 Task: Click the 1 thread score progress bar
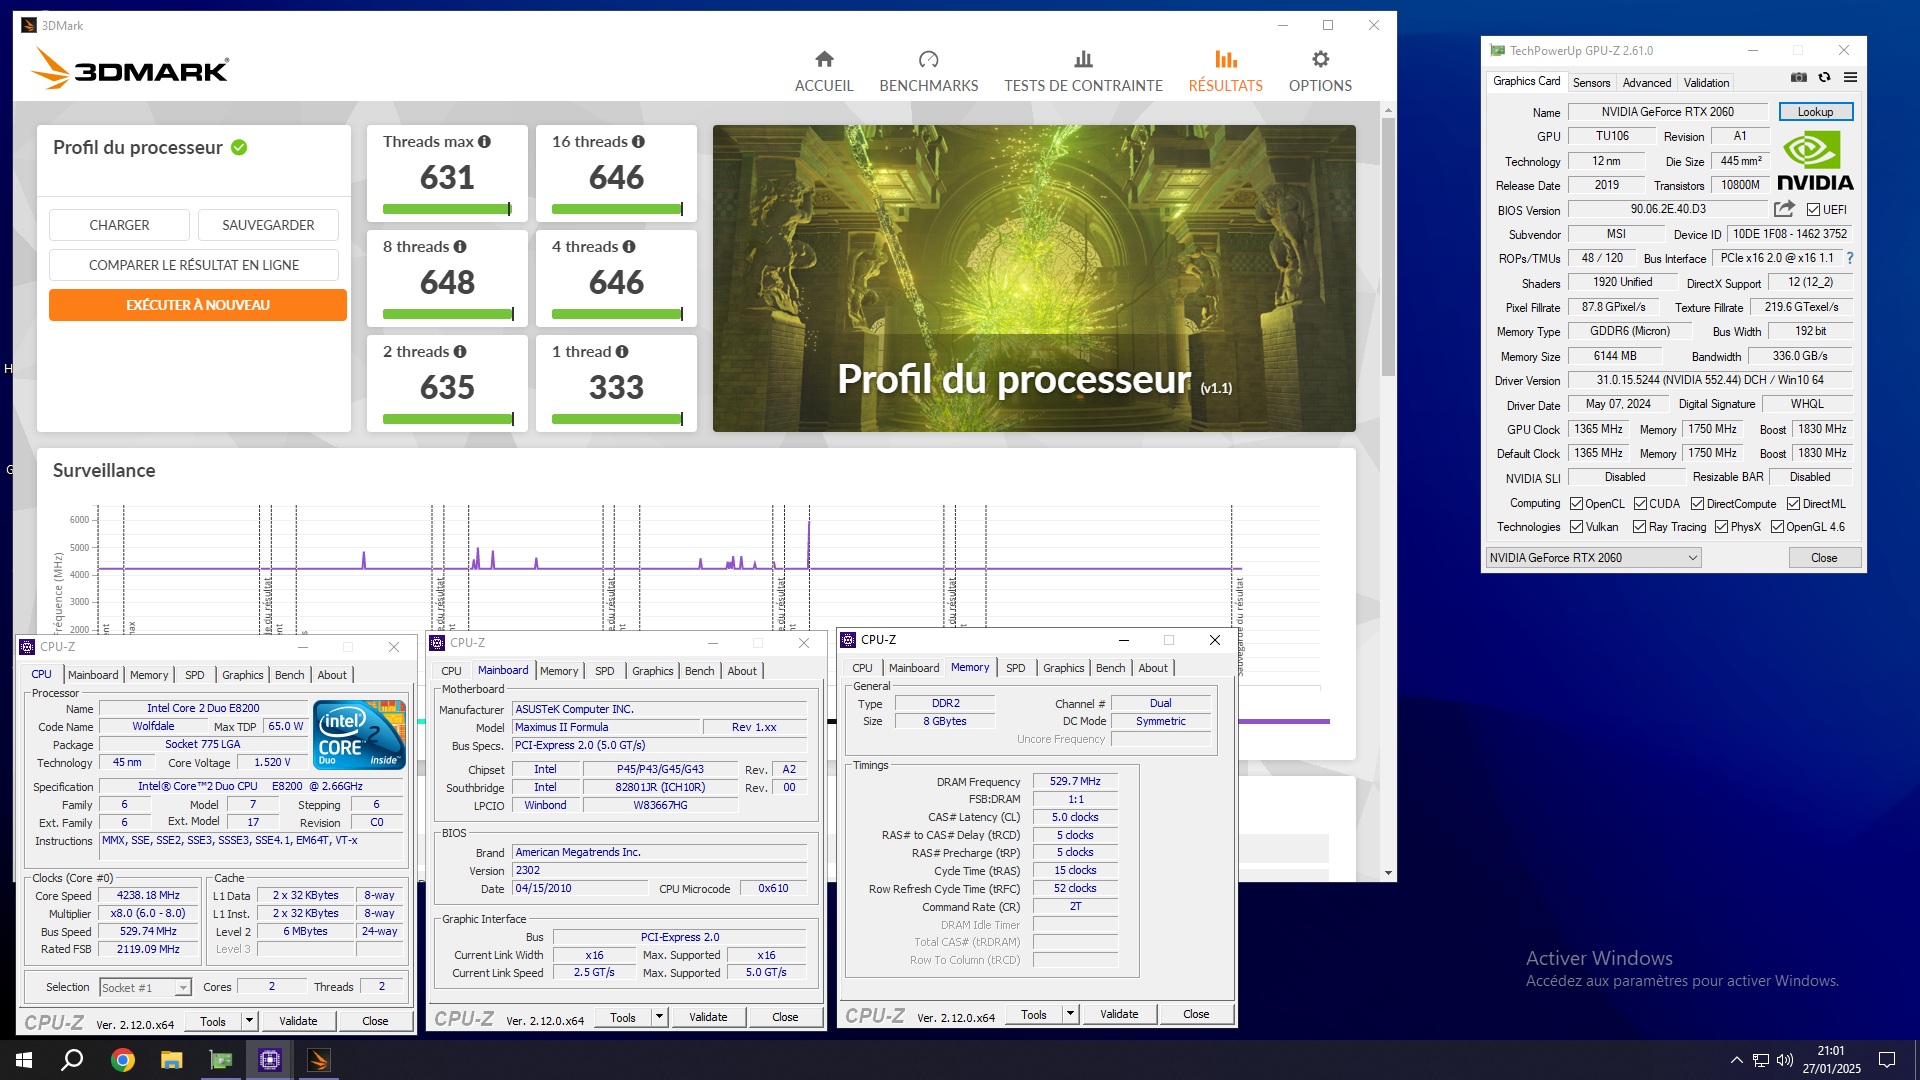pos(616,419)
